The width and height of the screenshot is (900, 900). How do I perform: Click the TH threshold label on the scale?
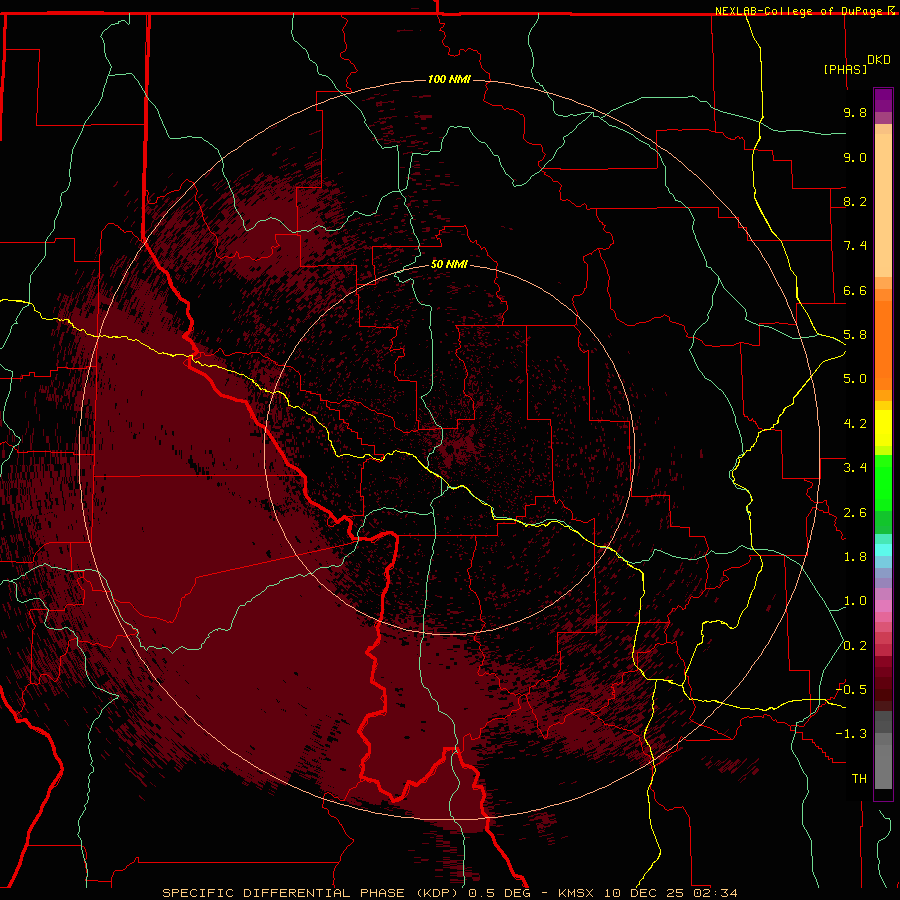click(x=859, y=779)
